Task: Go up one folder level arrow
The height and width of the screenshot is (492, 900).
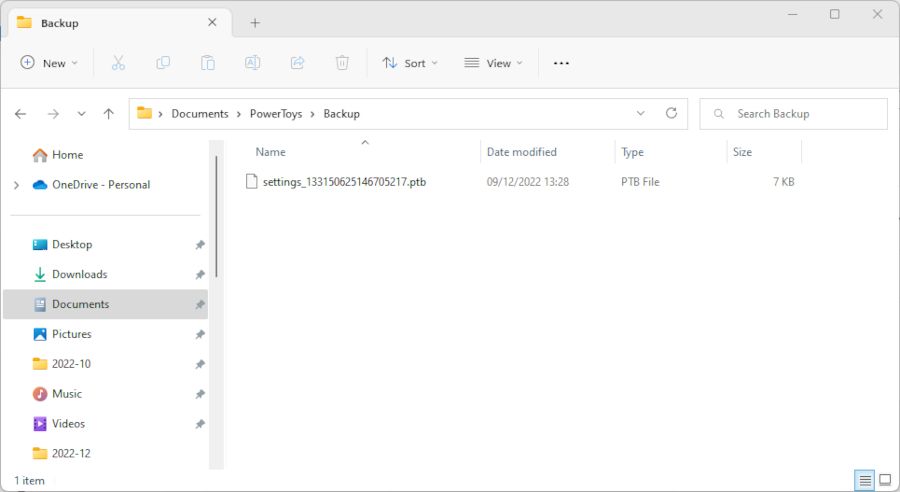Action: coord(108,114)
